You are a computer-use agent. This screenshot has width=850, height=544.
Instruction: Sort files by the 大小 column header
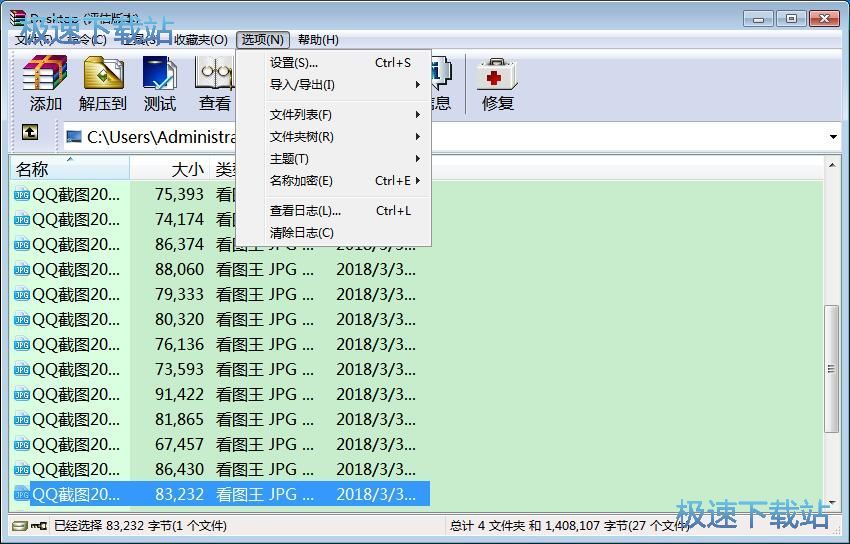coord(169,169)
